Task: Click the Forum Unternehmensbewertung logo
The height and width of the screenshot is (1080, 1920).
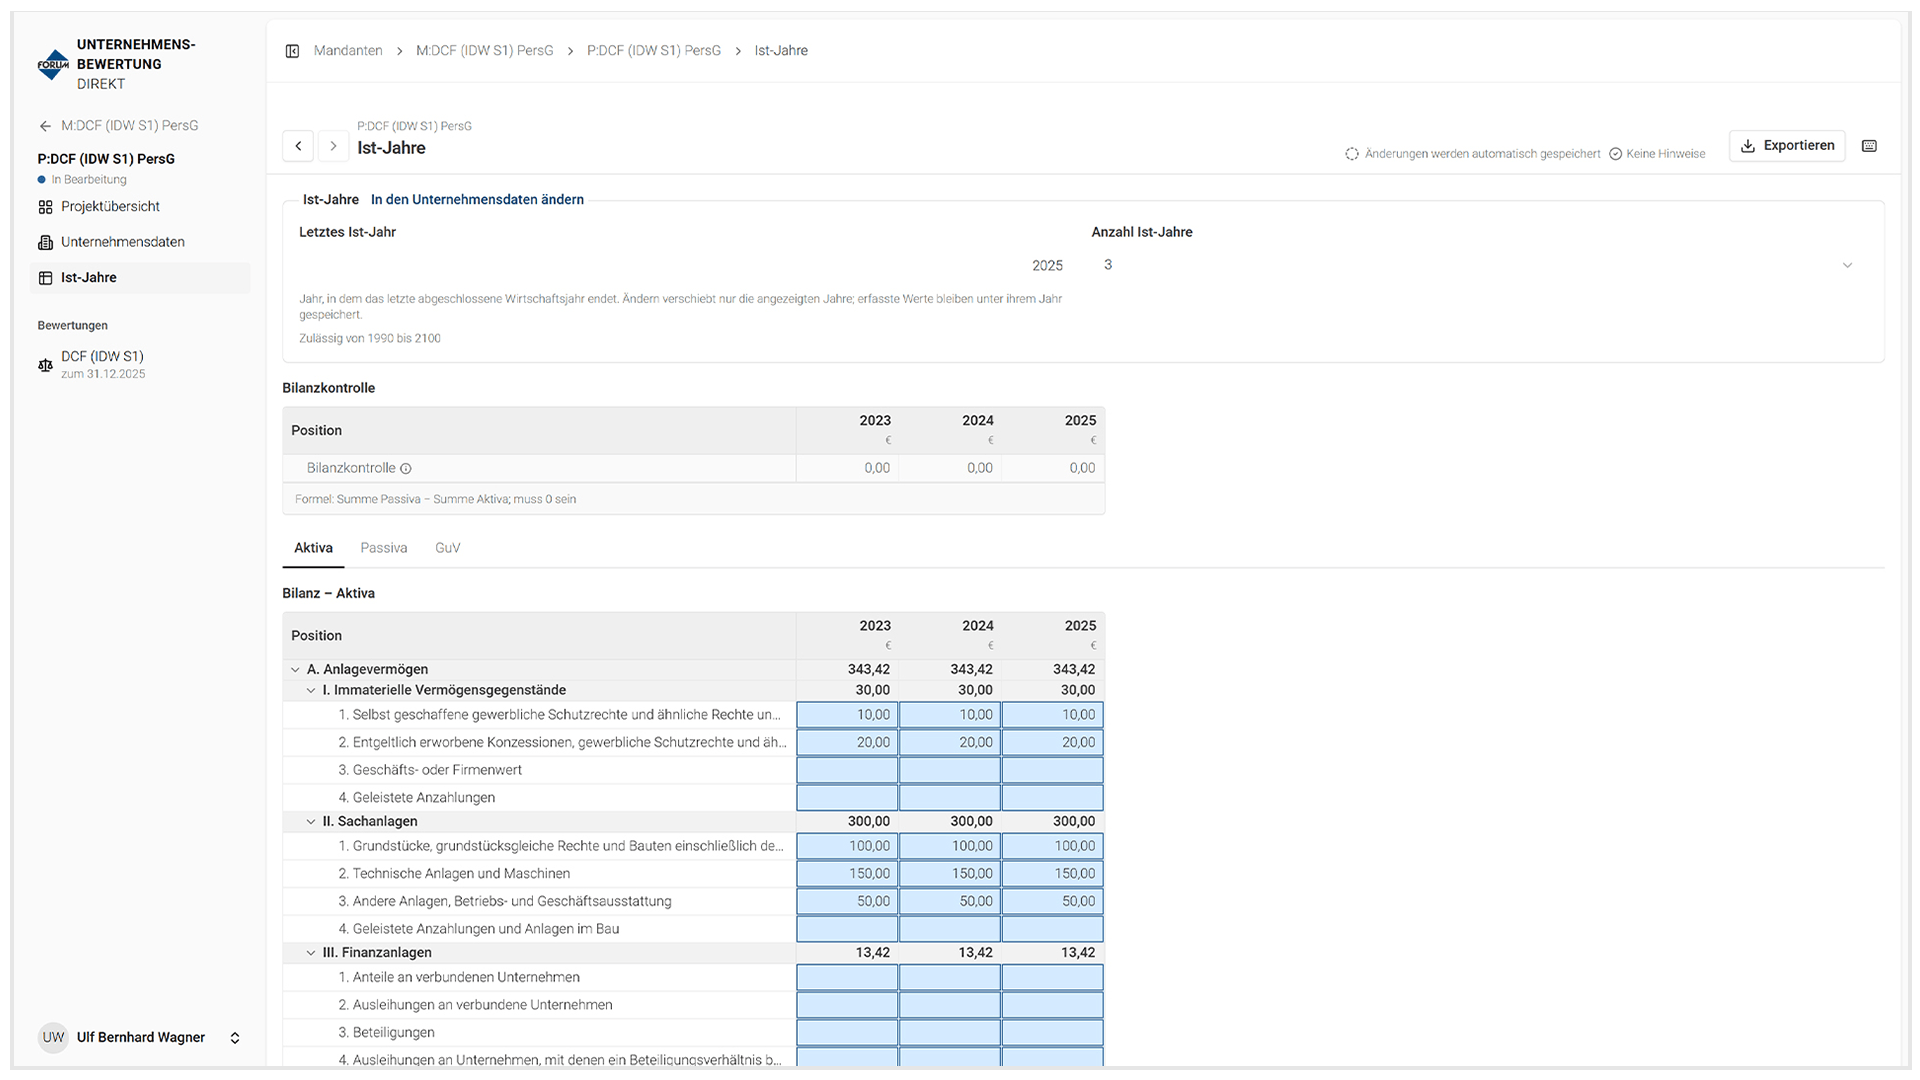Action: coord(53,65)
